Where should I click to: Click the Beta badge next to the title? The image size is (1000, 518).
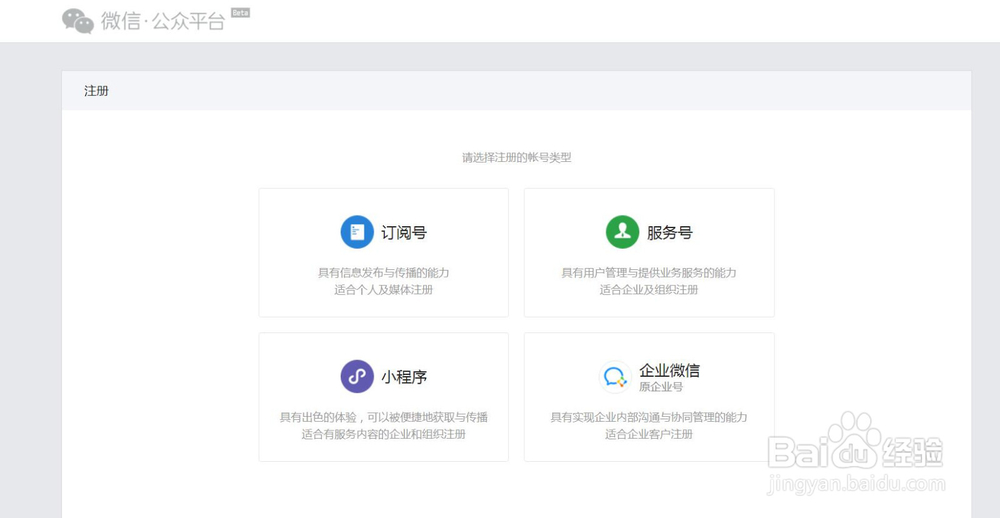click(x=240, y=12)
